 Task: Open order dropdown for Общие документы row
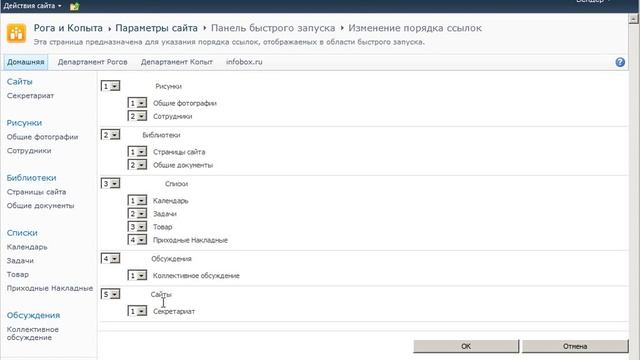point(137,165)
